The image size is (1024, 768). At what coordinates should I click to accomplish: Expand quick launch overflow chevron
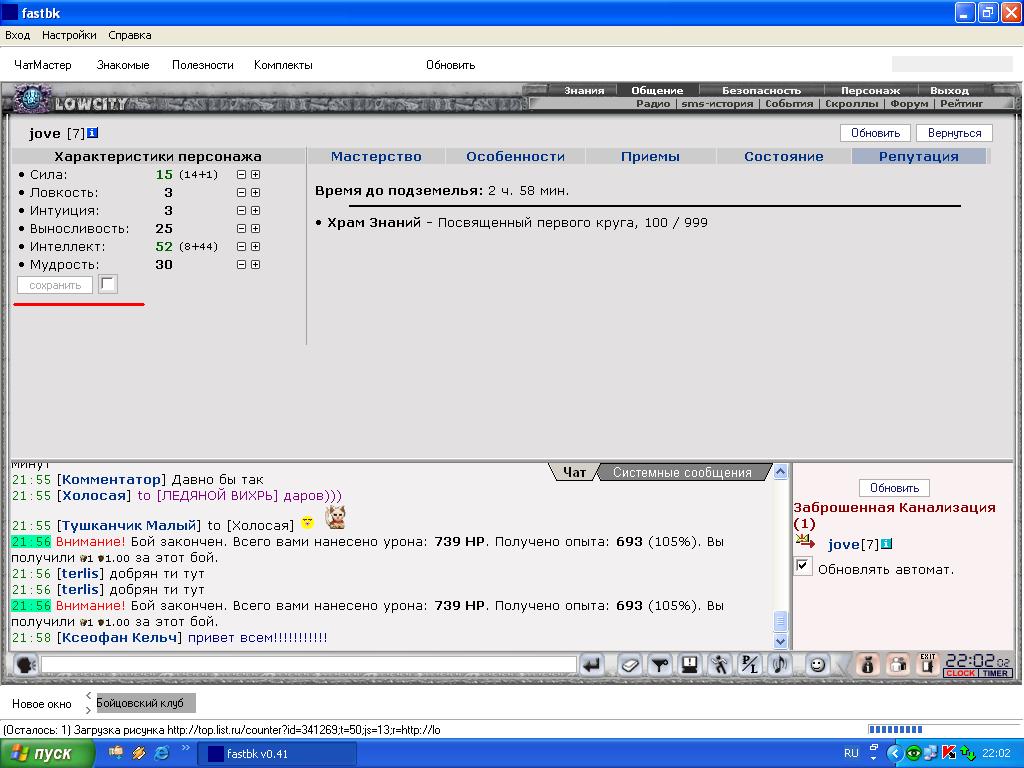pos(185,747)
